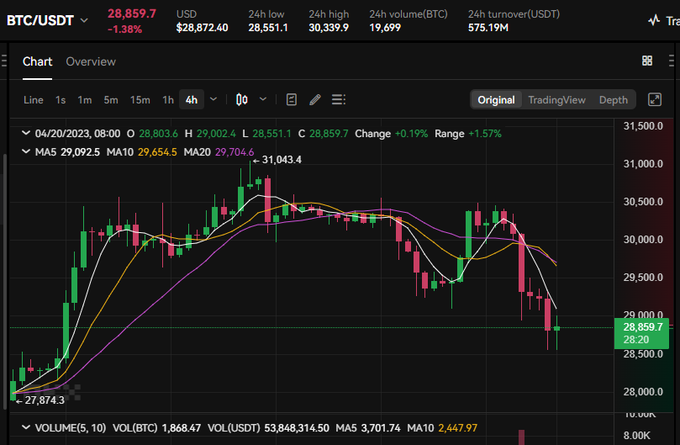Screen dimensions: 680x445
Task: Select the 5m timeframe
Action: tap(111, 100)
